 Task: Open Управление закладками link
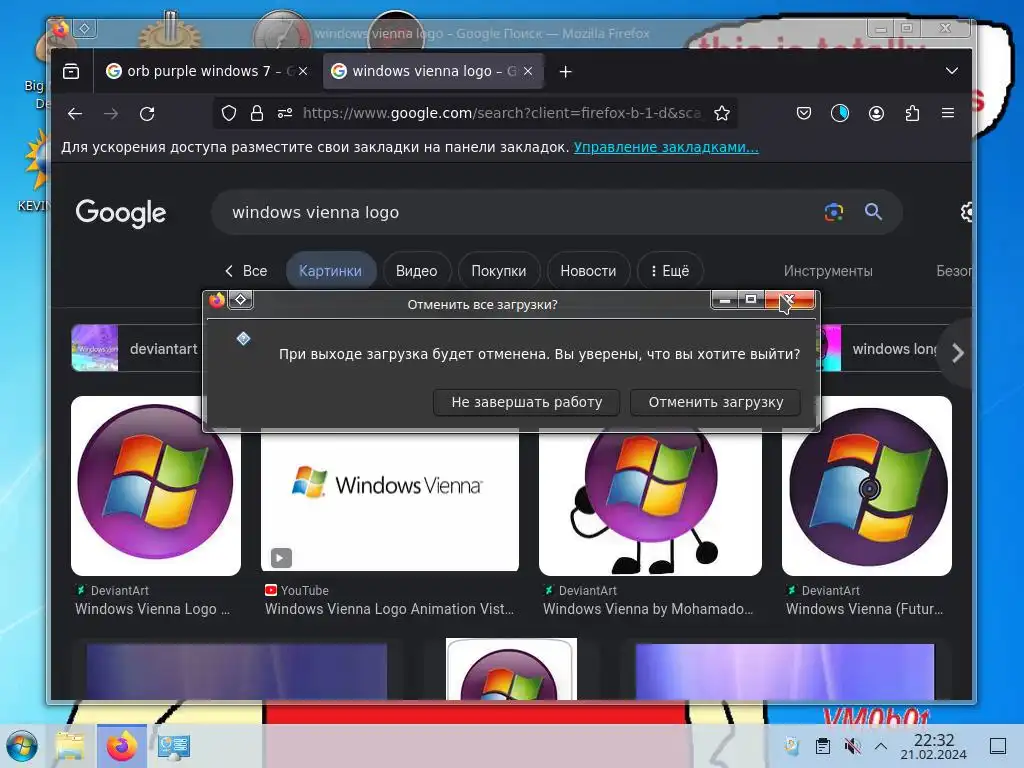(x=666, y=148)
